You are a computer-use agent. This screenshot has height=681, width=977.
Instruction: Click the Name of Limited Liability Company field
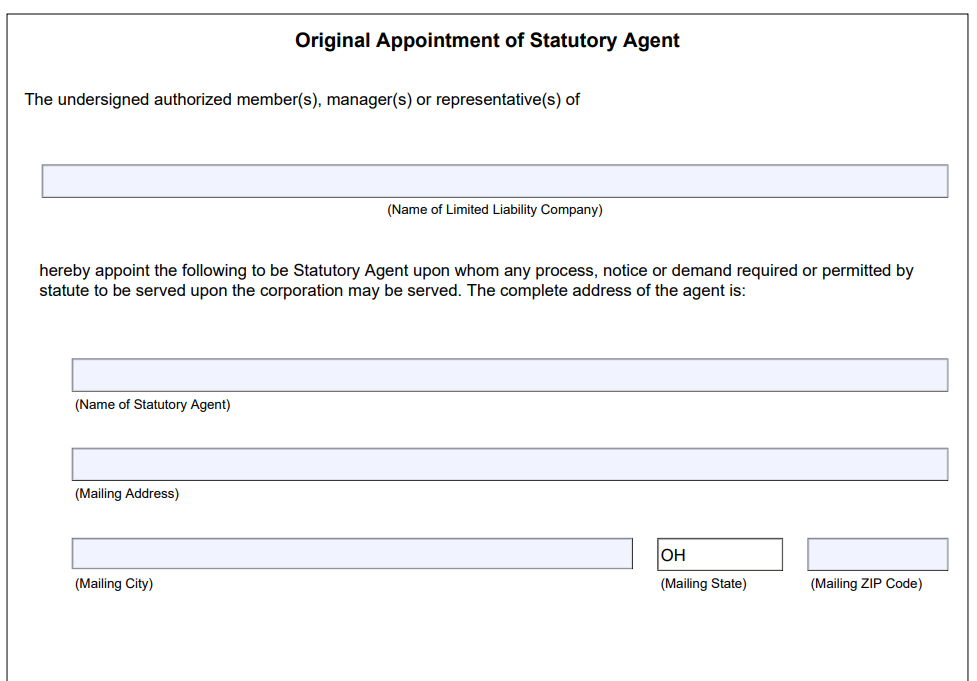click(495, 181)
